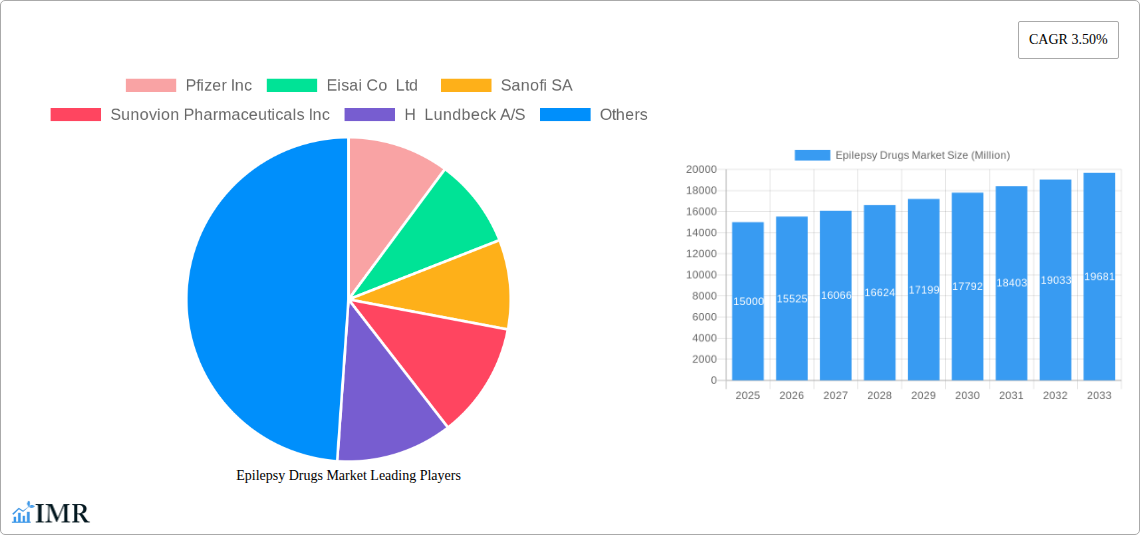Toggle the Pfizer Inc legend label
The width and height of the screenshot is (1140, 535).
click(218, 85)
